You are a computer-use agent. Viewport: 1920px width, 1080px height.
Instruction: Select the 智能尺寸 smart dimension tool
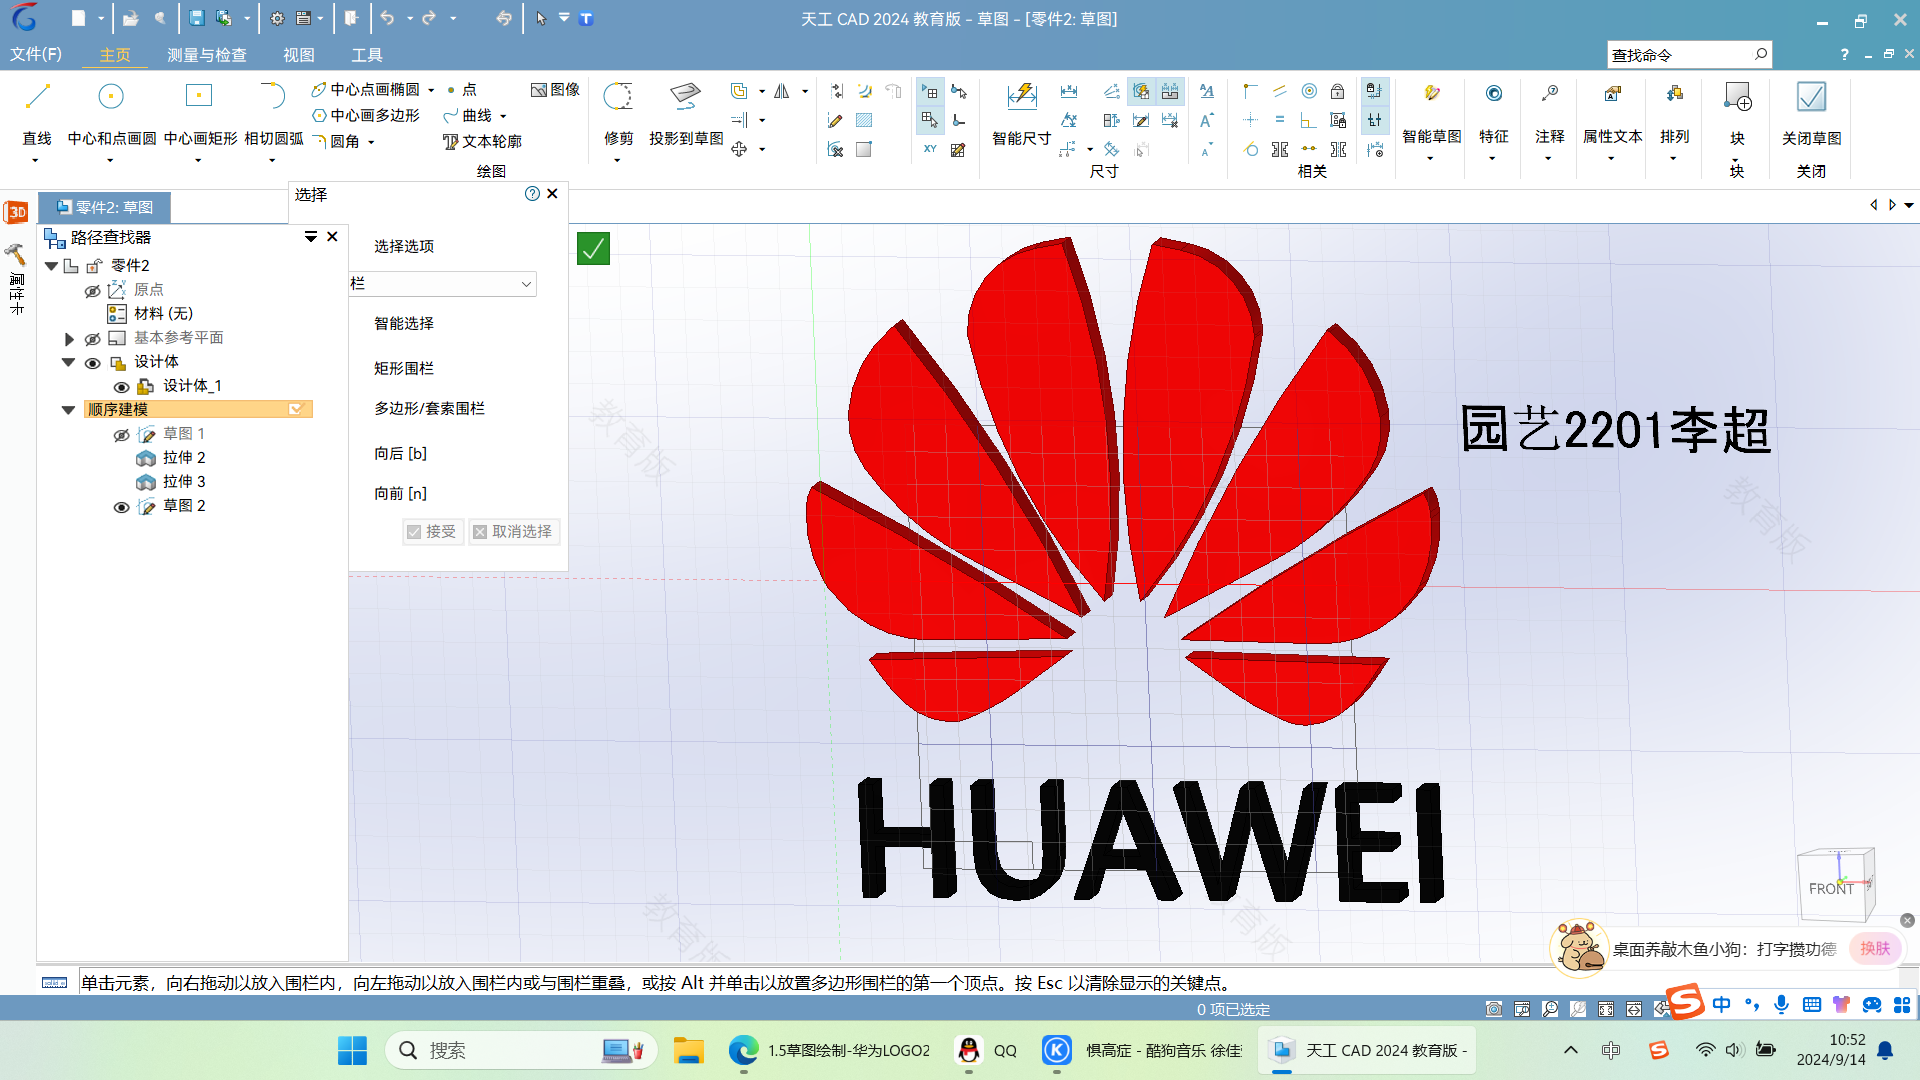(x=1021, y=97)
